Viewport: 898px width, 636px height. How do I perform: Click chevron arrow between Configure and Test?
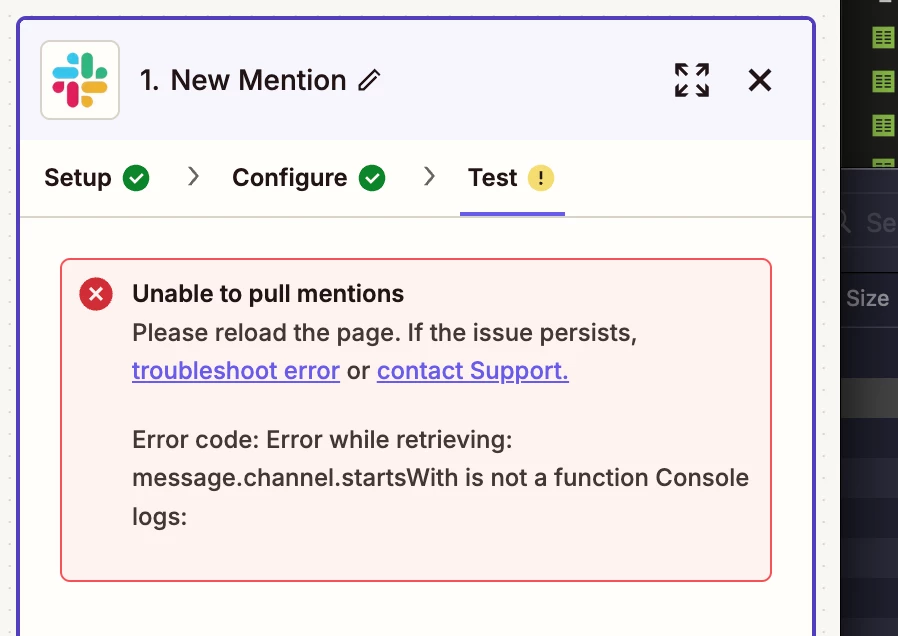tap(430, 176)
